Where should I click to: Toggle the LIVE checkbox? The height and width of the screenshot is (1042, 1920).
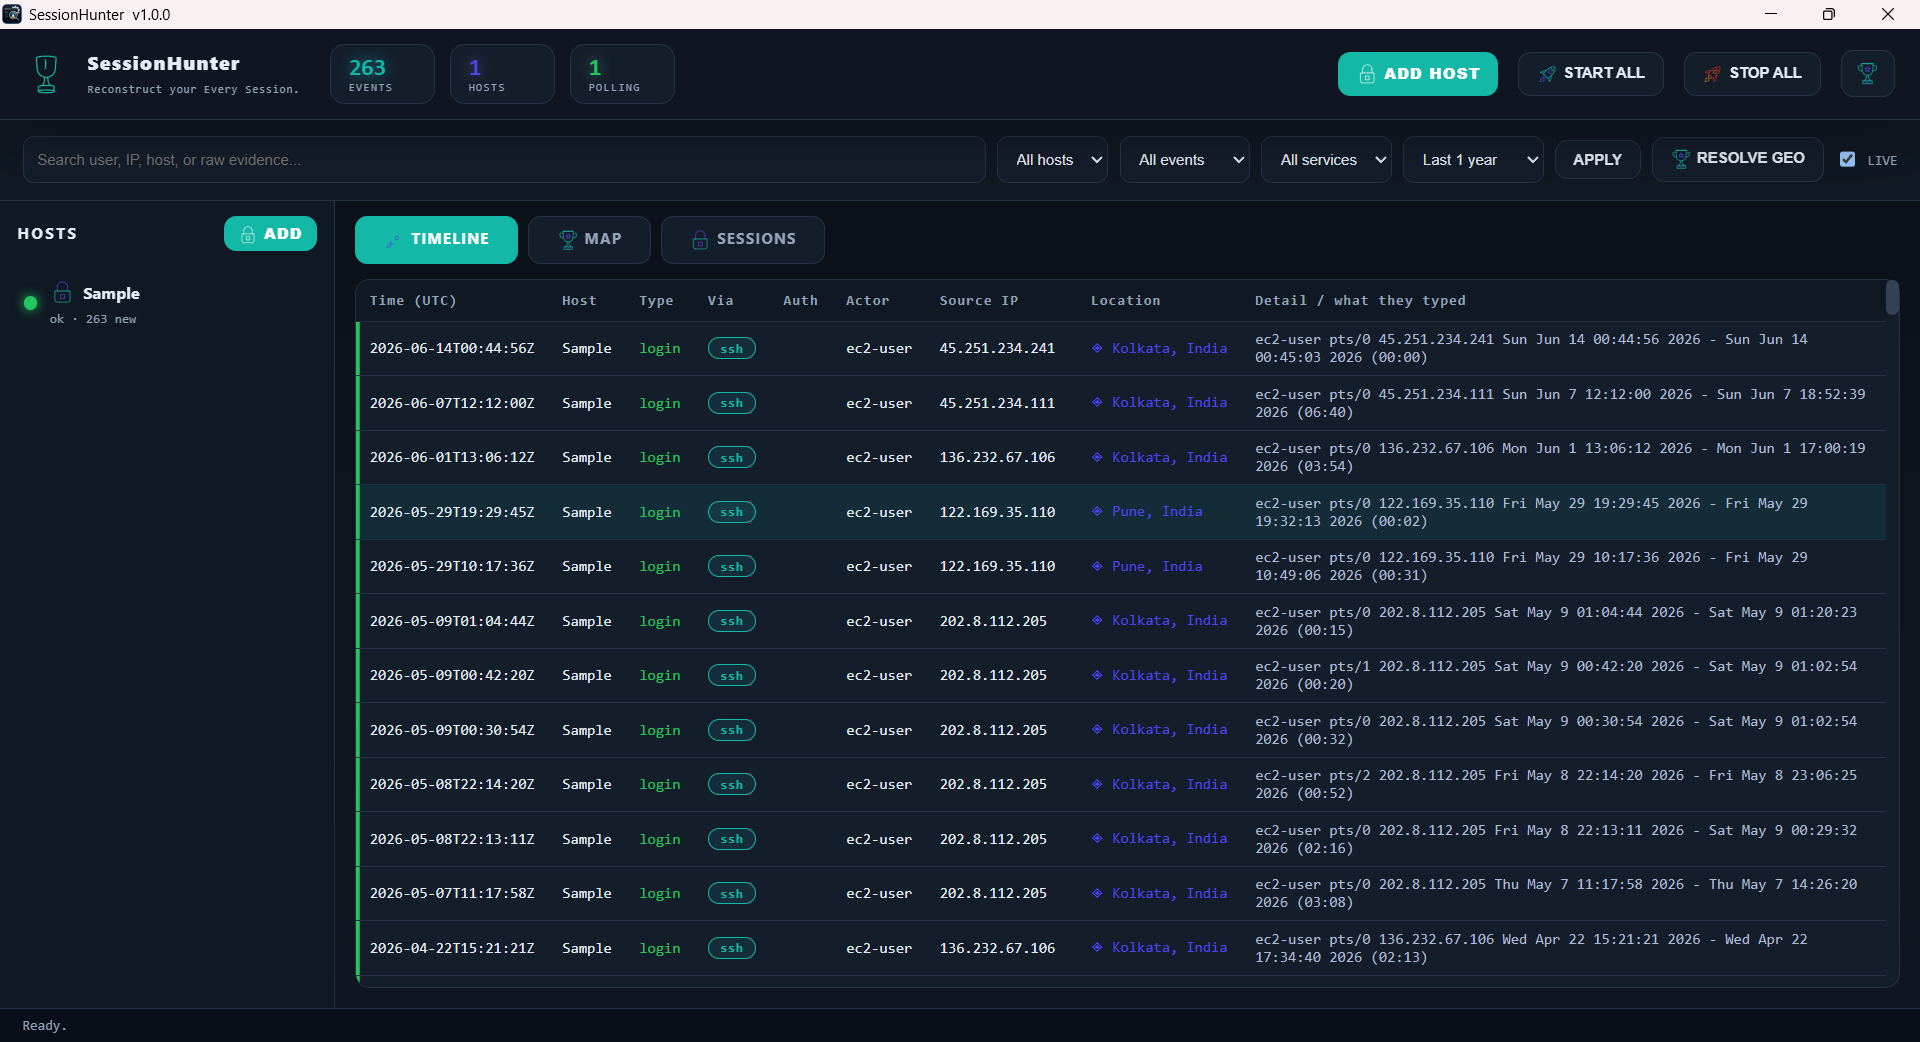click(1848, 159)
